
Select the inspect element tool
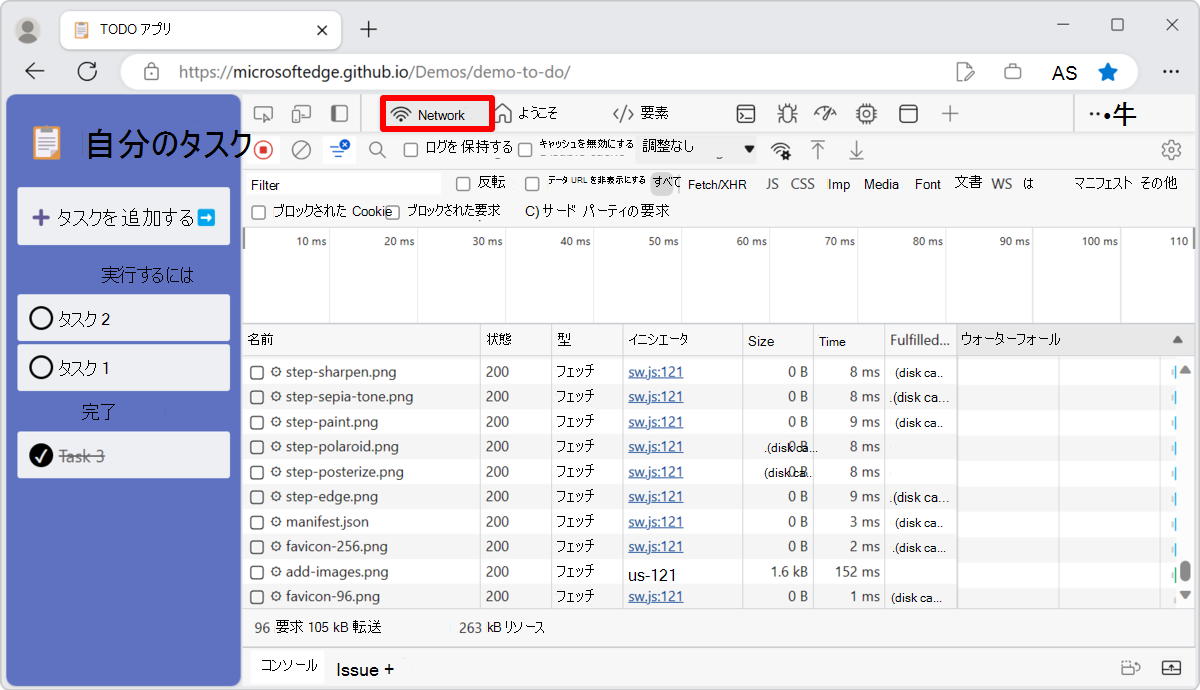263,113
